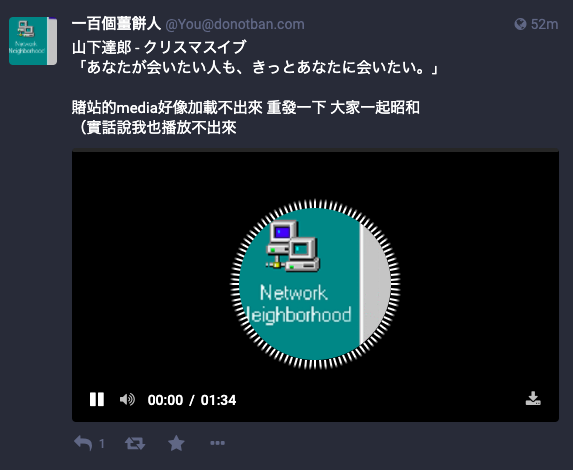The width and height of the screenshot is (573, 470).
Task: Click the 01:34 total duration label
Action: 218,400
